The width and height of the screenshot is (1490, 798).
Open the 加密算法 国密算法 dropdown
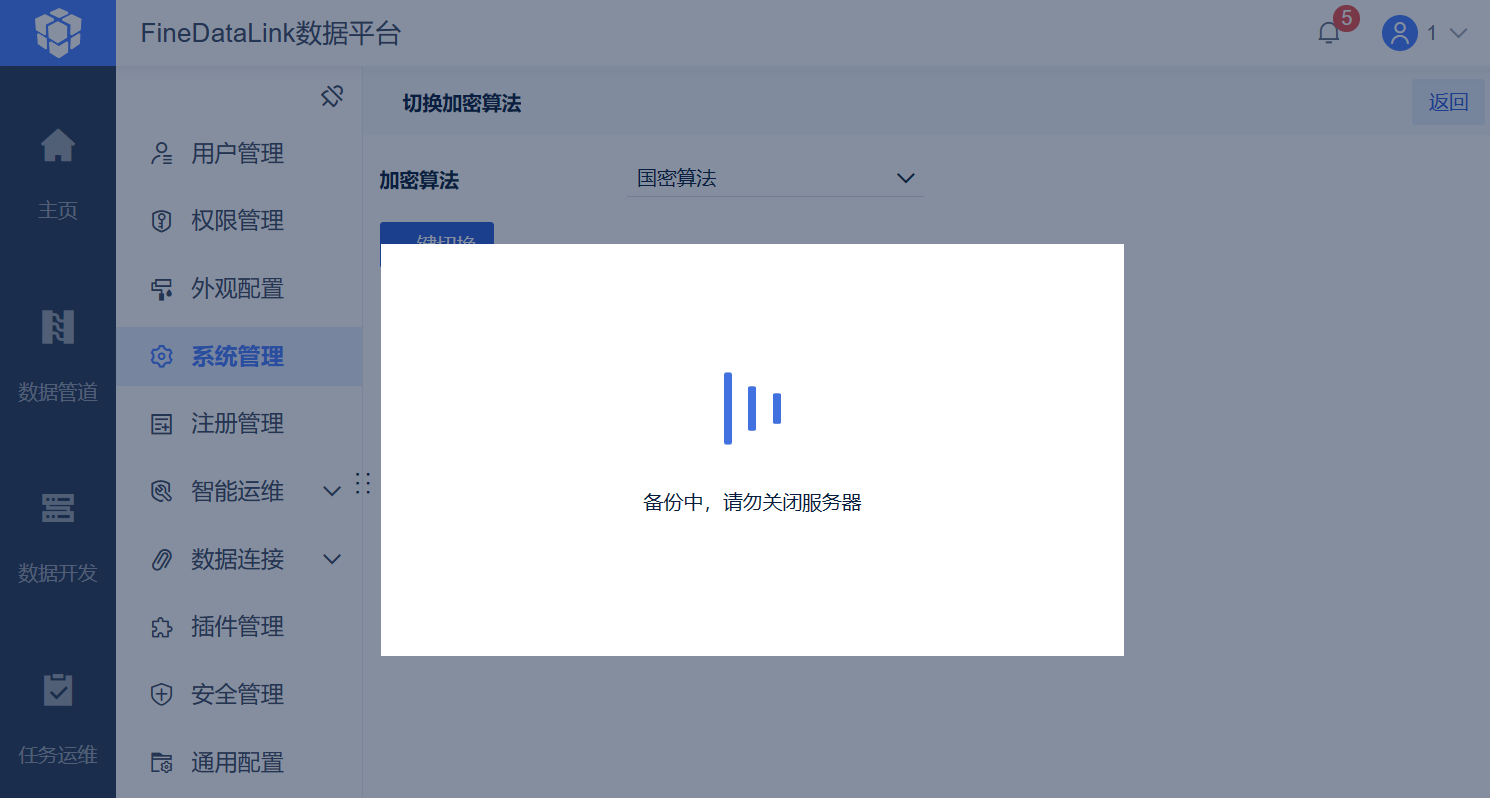click(775, 178)
